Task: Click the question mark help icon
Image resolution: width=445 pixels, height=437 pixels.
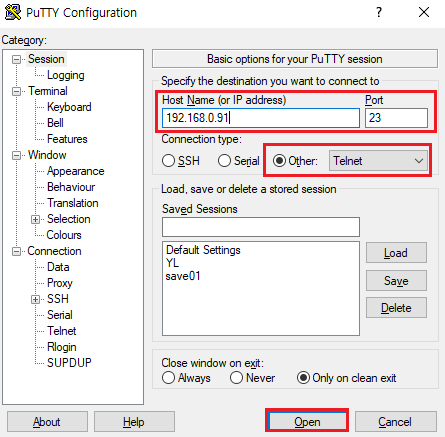Action: tap(379, 13)
